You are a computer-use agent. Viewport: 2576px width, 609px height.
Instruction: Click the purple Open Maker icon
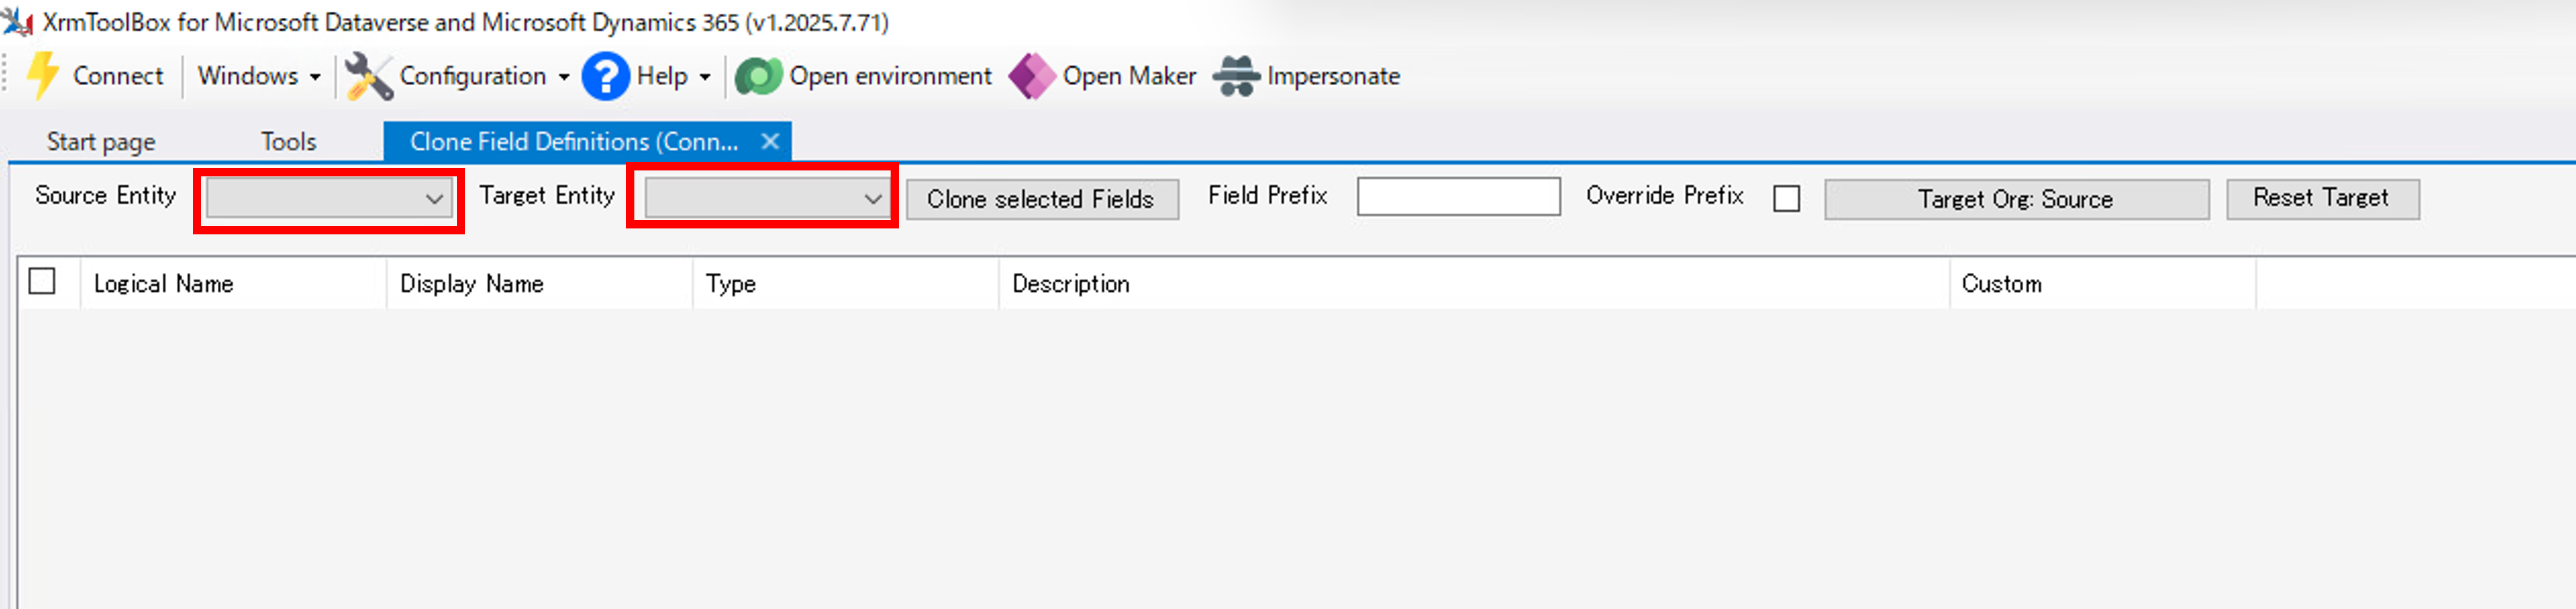coord(1031,76)
